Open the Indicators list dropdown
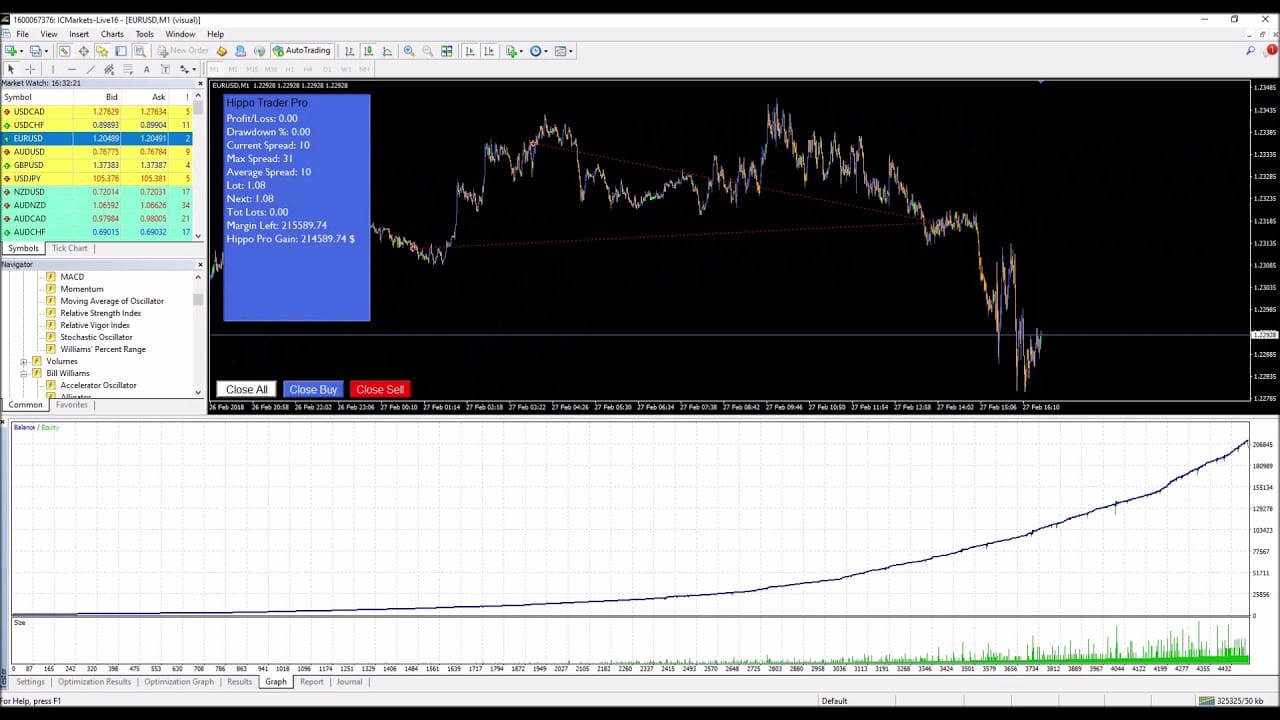The image size is (1280, 720). [514, 51]
